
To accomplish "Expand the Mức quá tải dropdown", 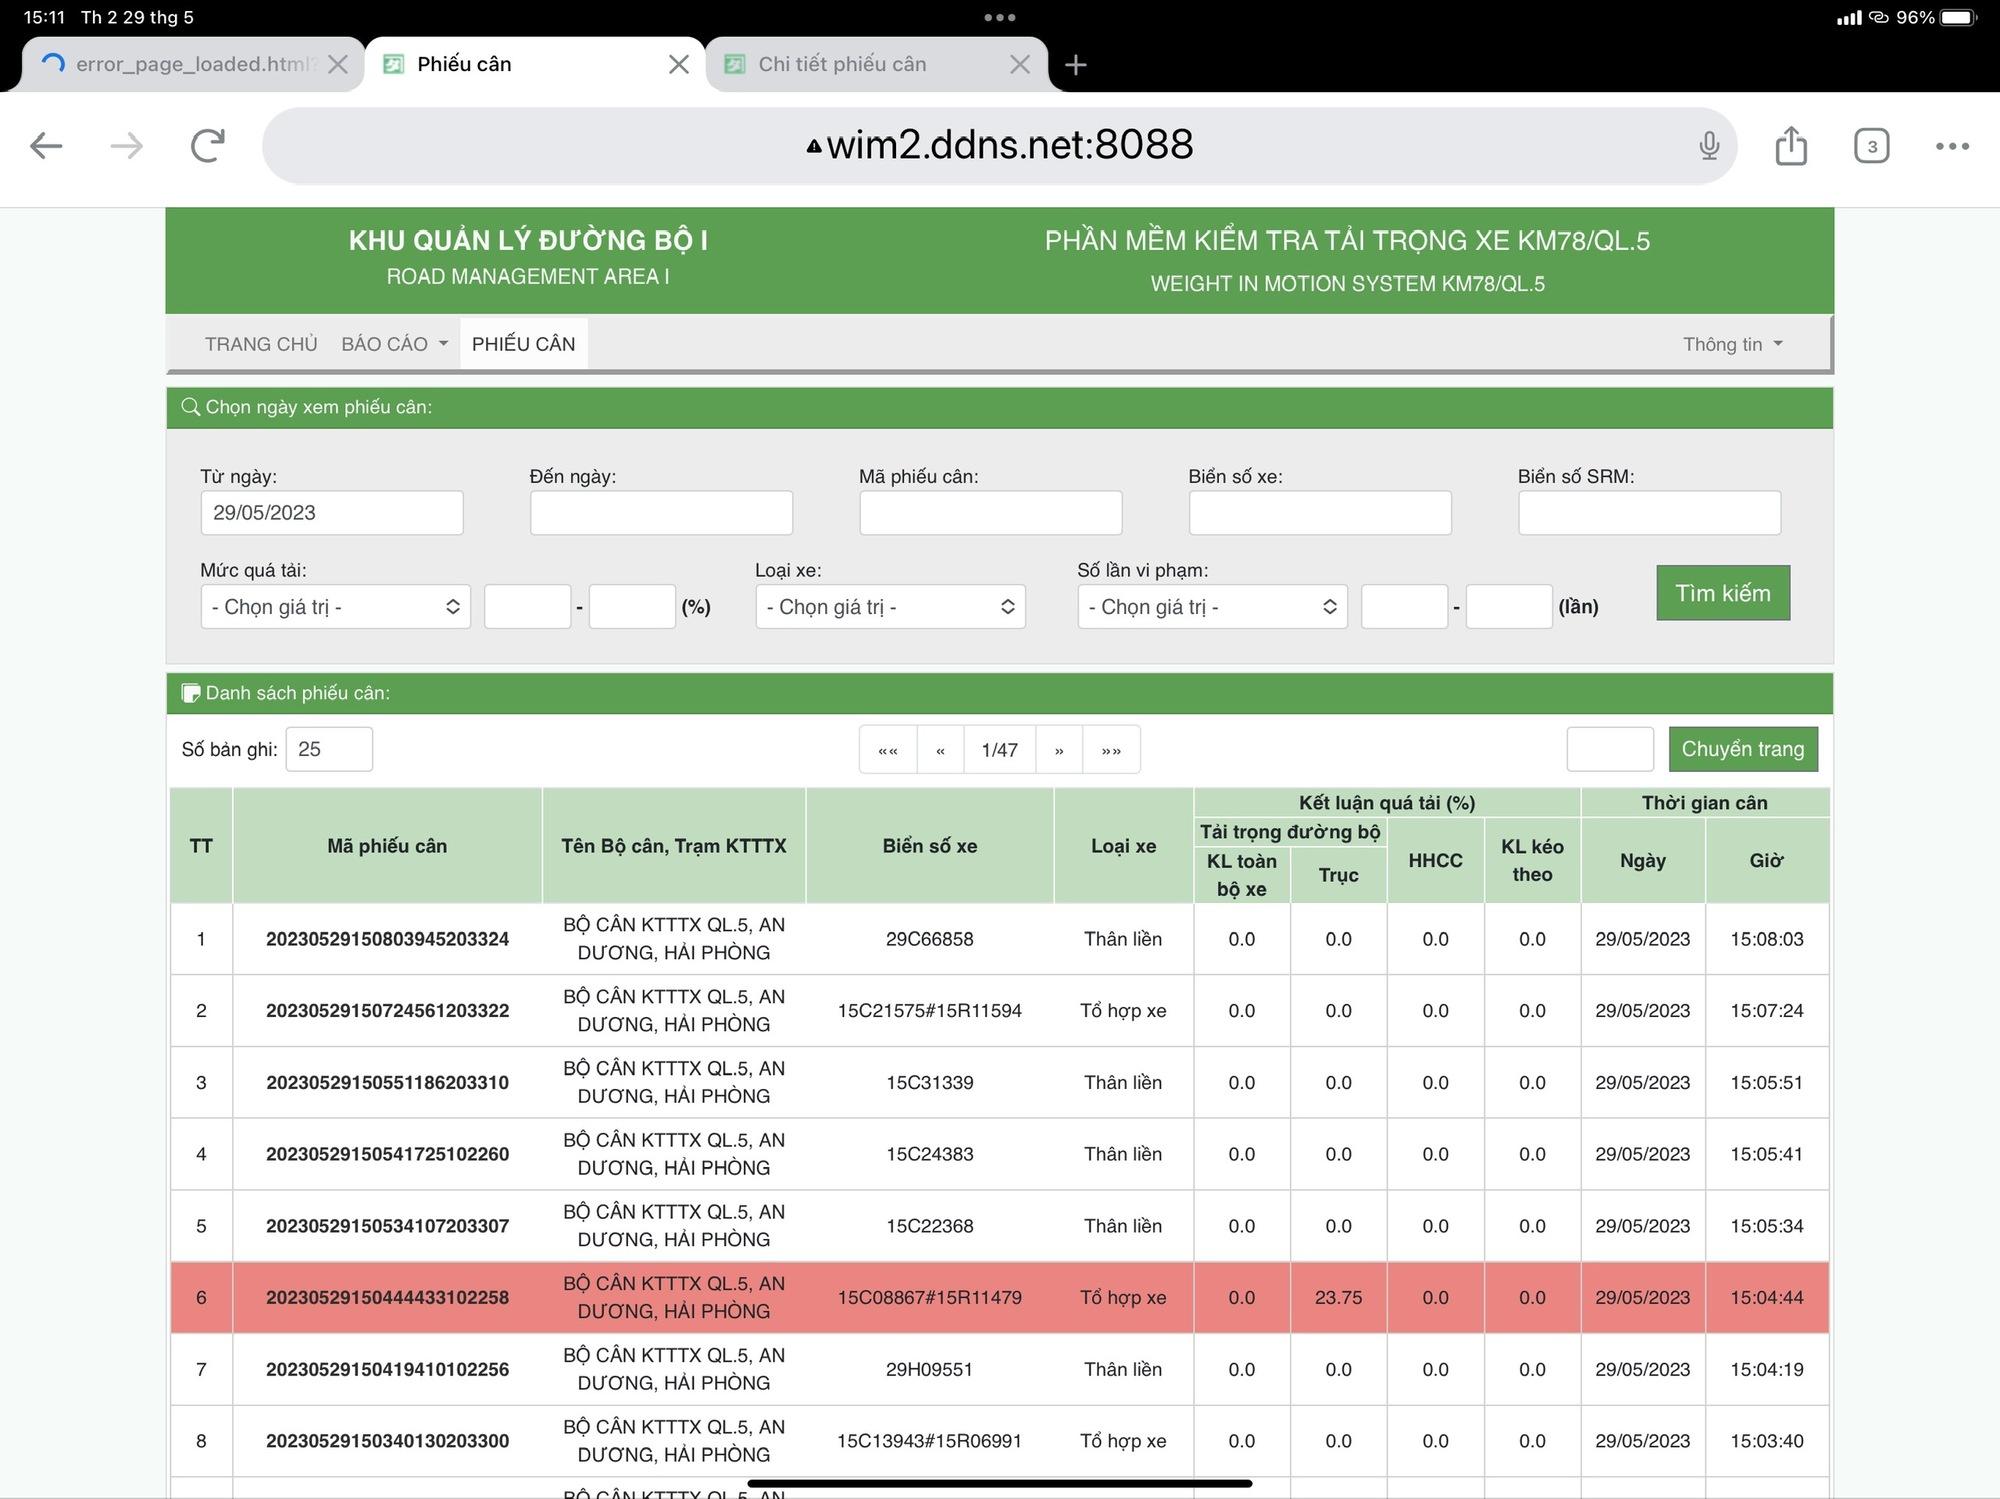I will click(x=335, y=607).
